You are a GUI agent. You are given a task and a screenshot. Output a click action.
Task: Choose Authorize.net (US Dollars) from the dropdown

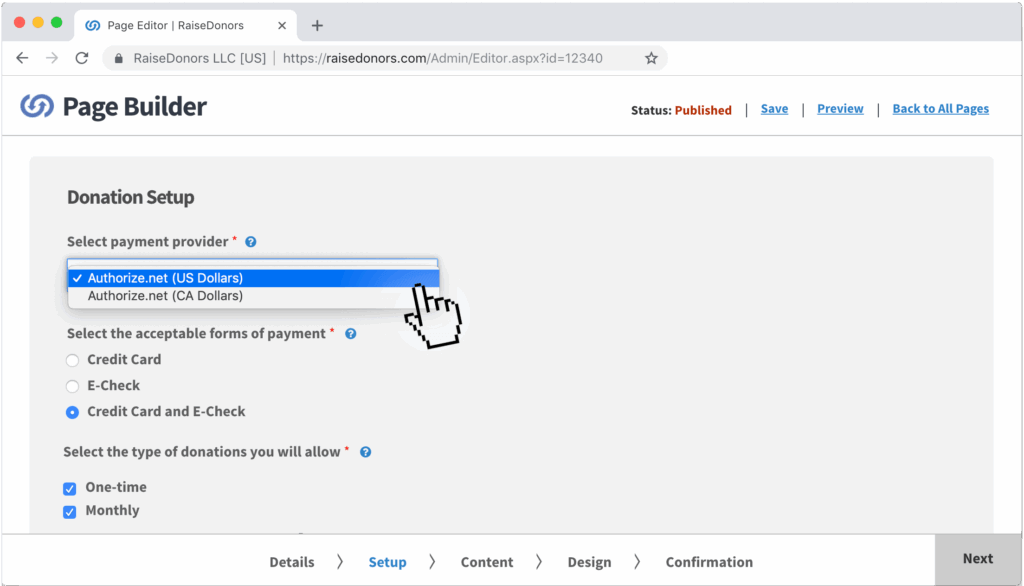tap(165, 278)
